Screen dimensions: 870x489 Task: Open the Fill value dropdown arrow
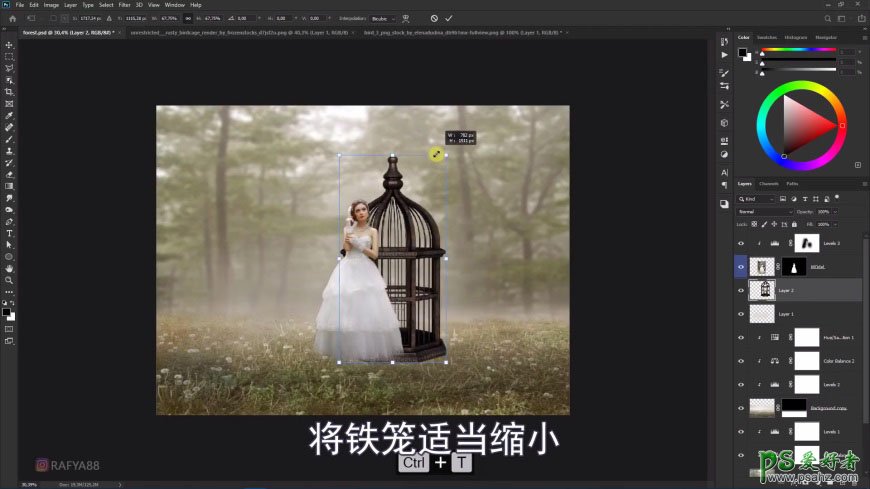tap(835, 224)
